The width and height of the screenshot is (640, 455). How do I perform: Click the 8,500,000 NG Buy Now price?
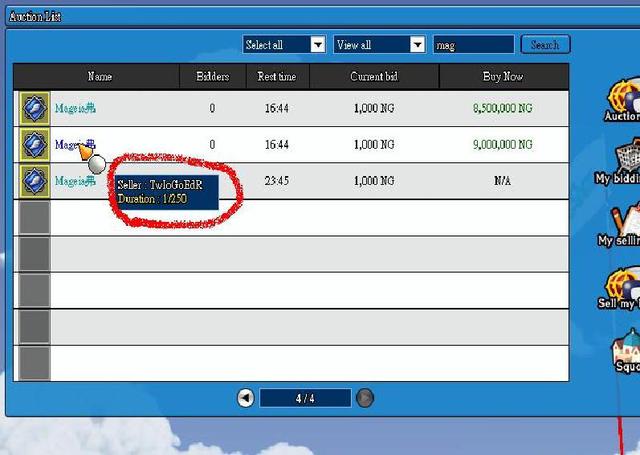pyautogui.click(x=504, y=108)
